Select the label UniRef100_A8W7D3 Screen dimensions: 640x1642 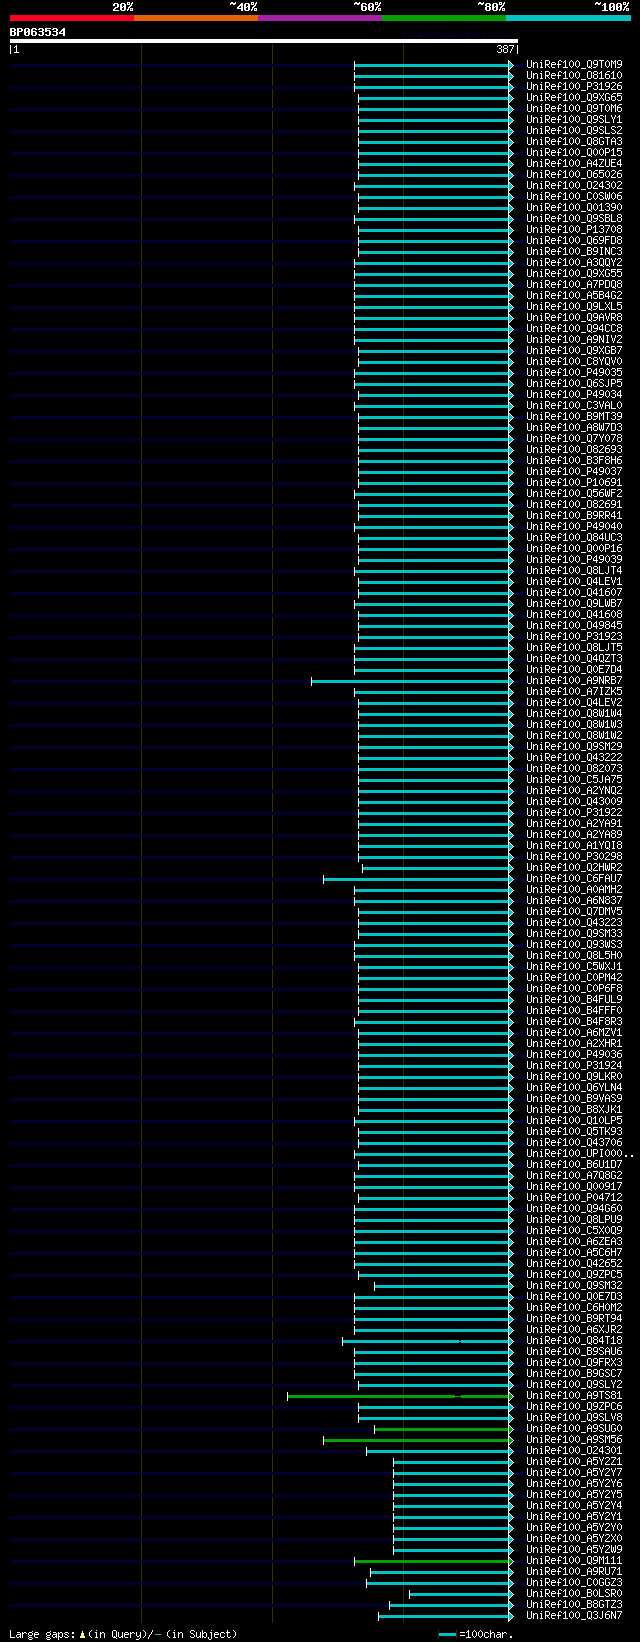[x=574, y=427]
